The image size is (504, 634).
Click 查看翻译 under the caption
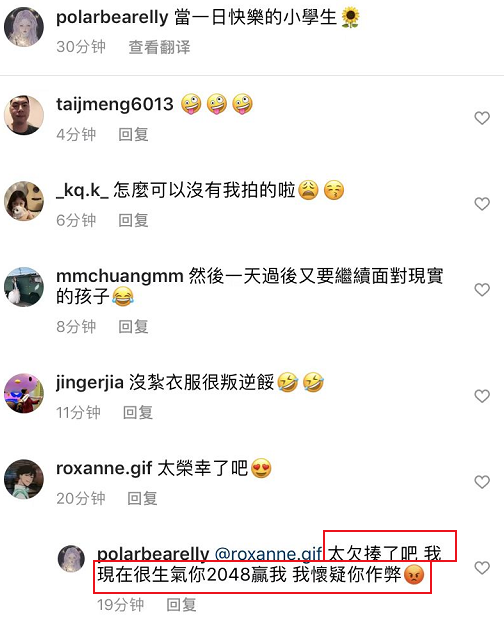pos(159,47)
